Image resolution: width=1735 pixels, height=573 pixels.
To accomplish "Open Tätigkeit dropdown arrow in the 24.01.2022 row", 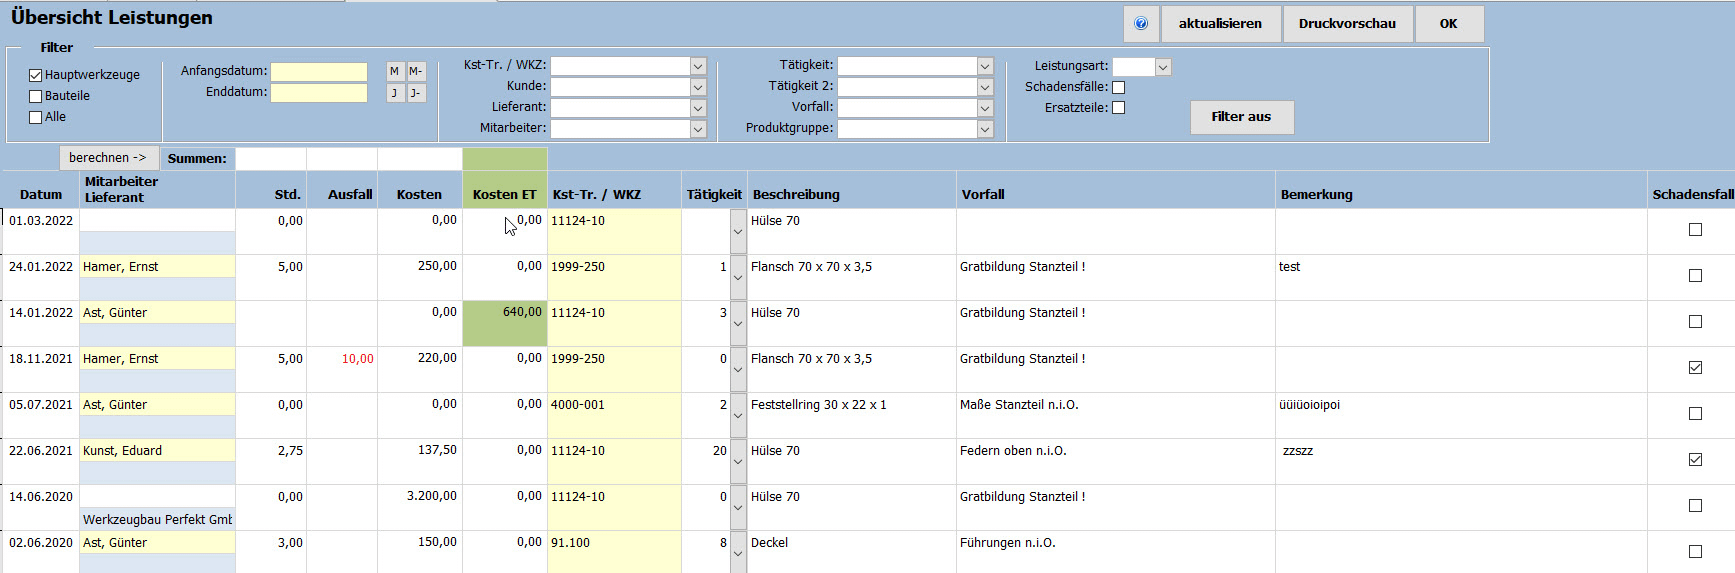I will point(738,278).
